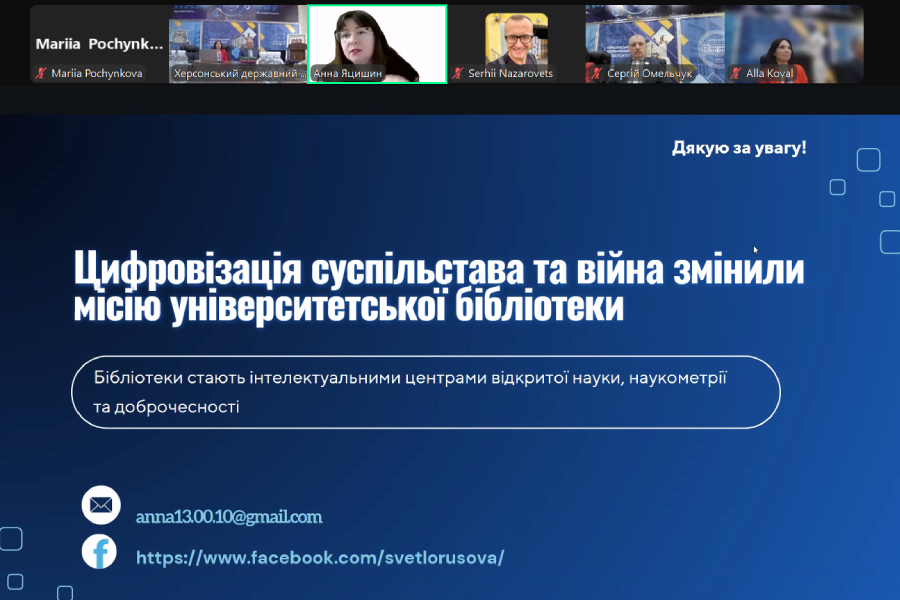Click the muted microphone icon beside Mariia Pochynkova

tap(42, 73)
